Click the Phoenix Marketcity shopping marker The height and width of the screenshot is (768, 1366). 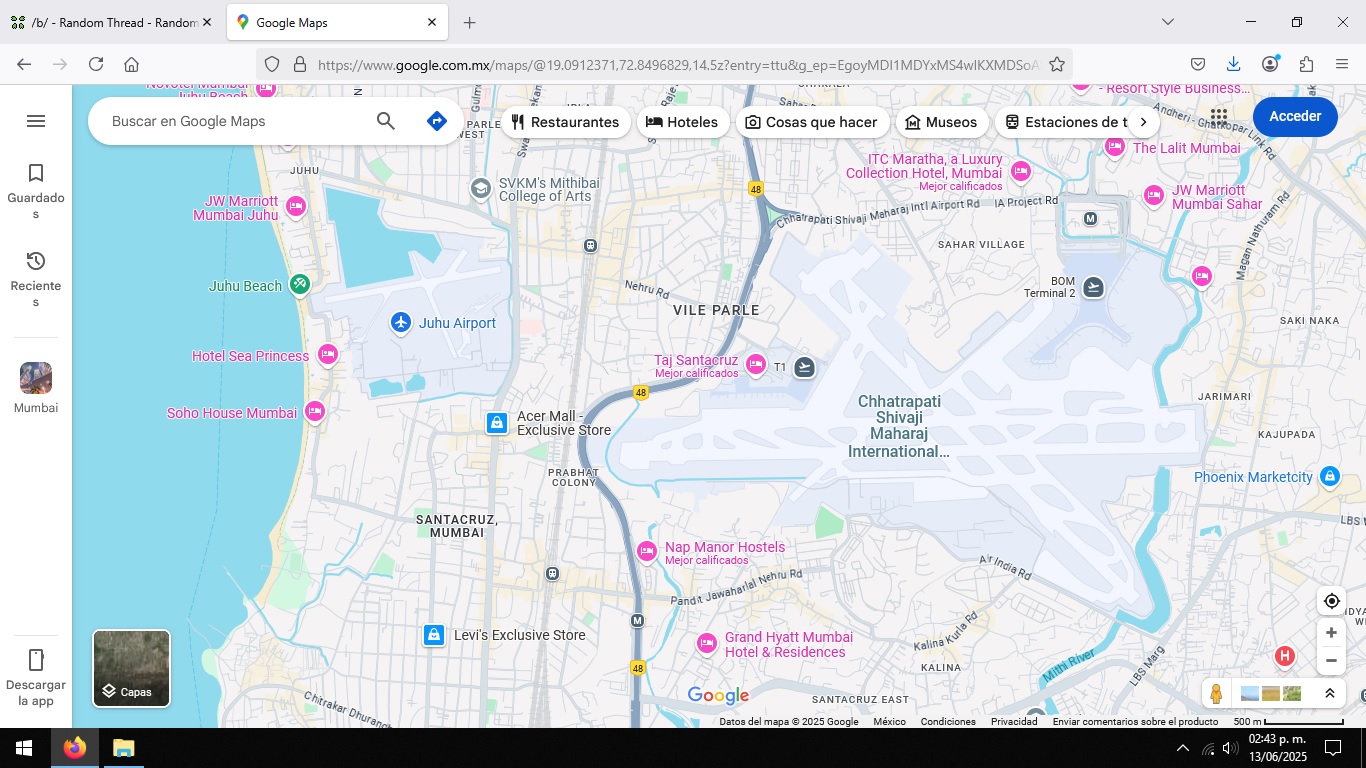(x=1329, y=477)
